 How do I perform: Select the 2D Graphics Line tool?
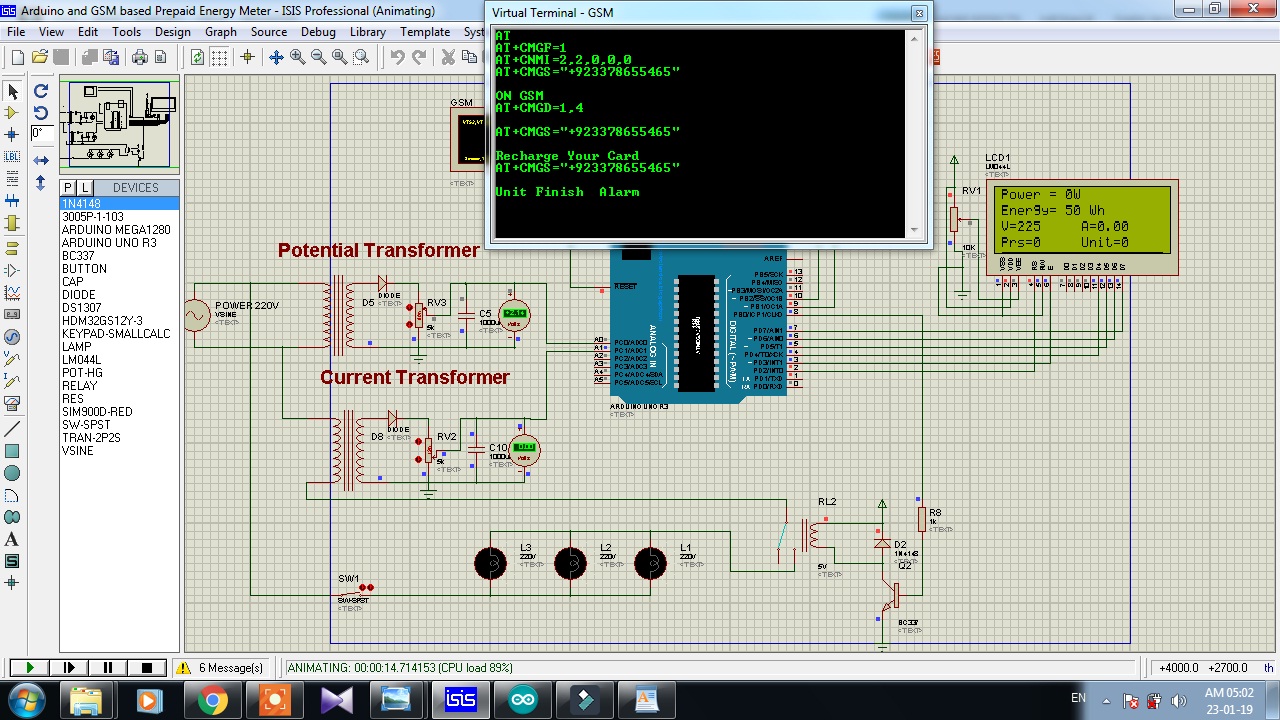12,429
